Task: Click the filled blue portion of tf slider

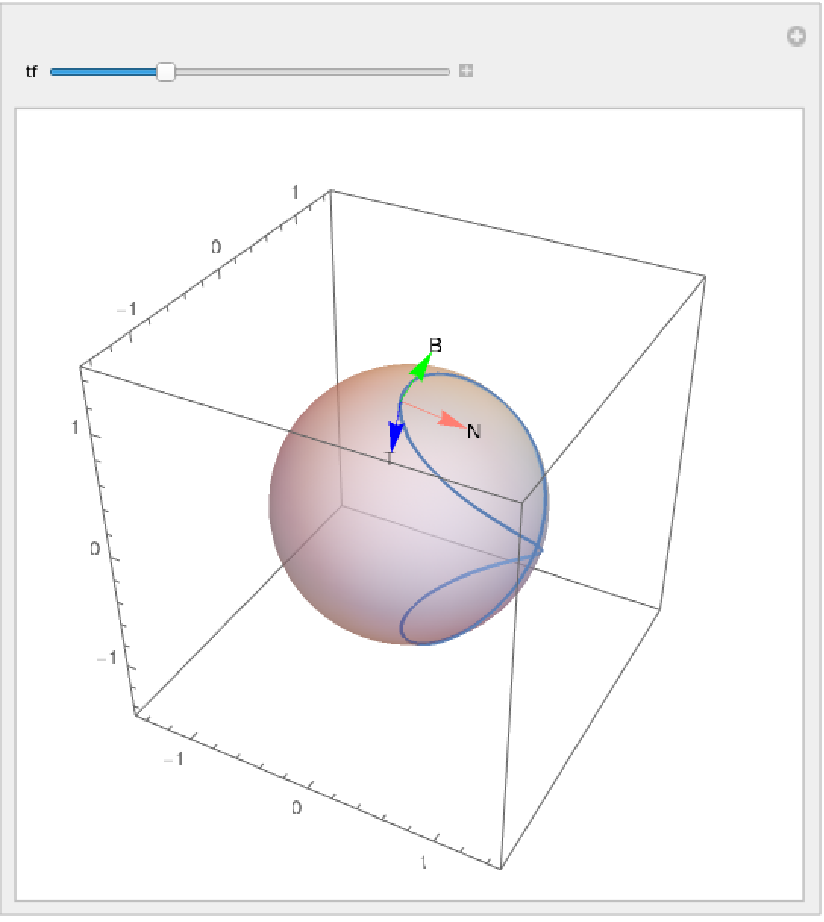Action: click(x=103, y=72)
